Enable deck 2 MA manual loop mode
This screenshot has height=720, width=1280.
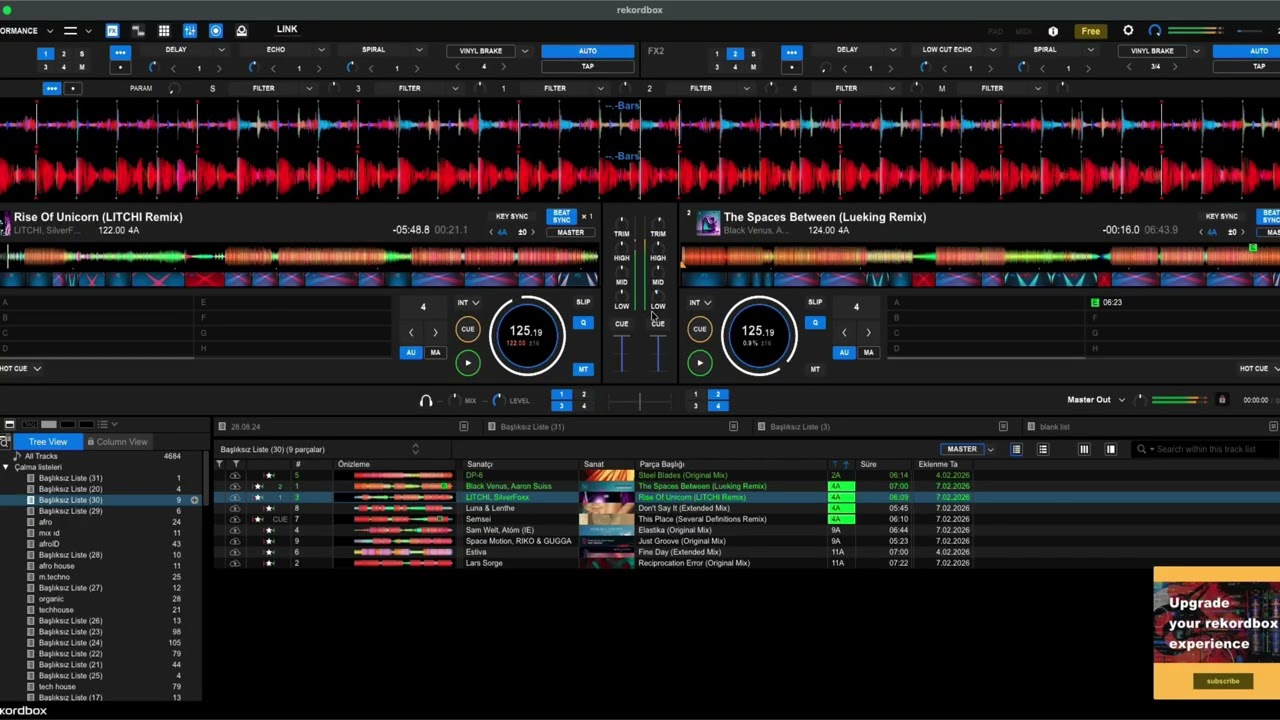coord(868,352)
